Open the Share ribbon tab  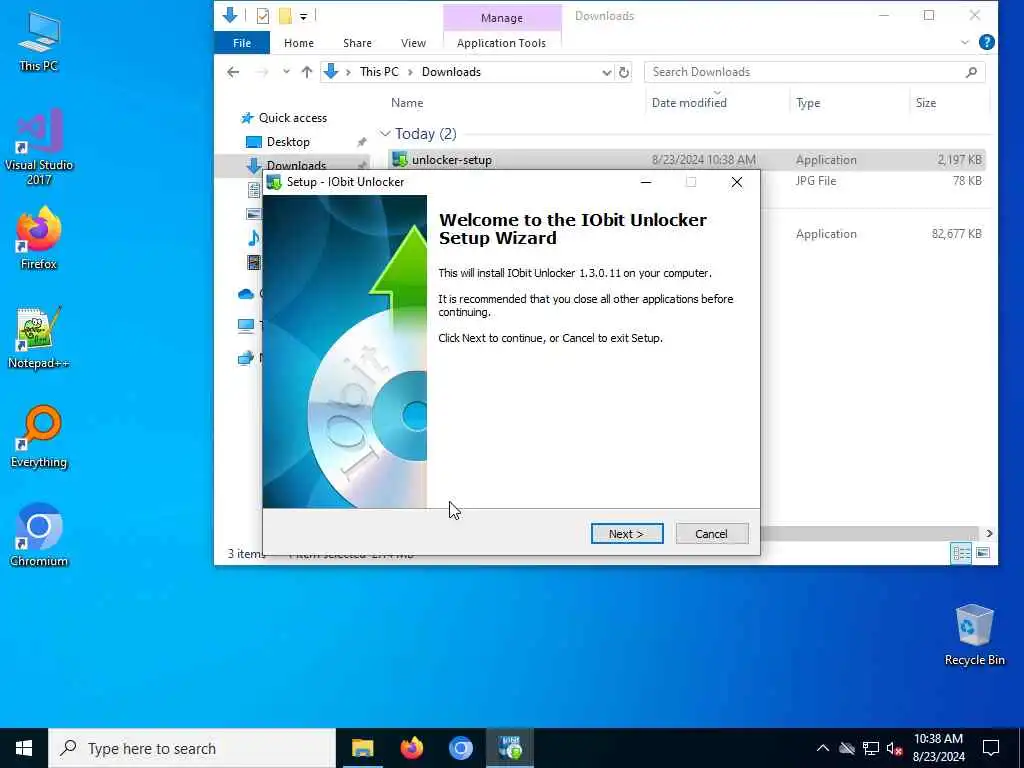click(357, 43)
